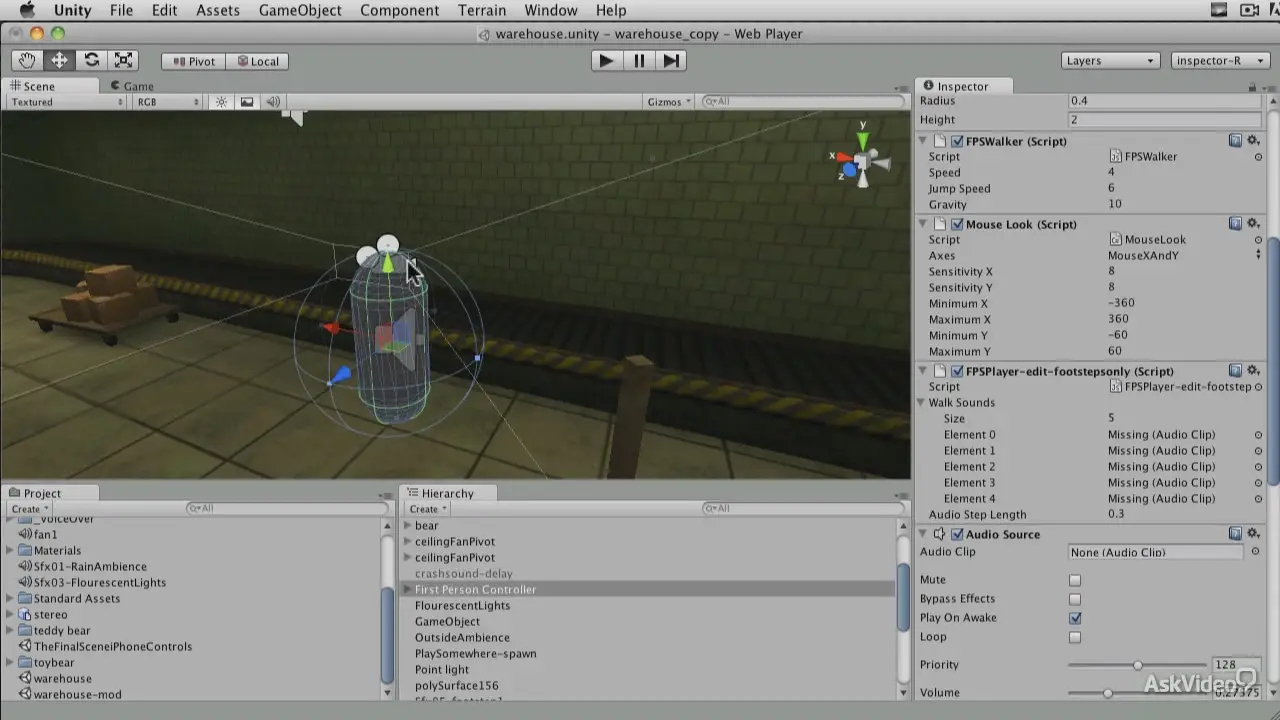Disable FPSPlayer-edit-footstepsonly script checkbox
Screen dimensions: 1280x720
point(957,371)
